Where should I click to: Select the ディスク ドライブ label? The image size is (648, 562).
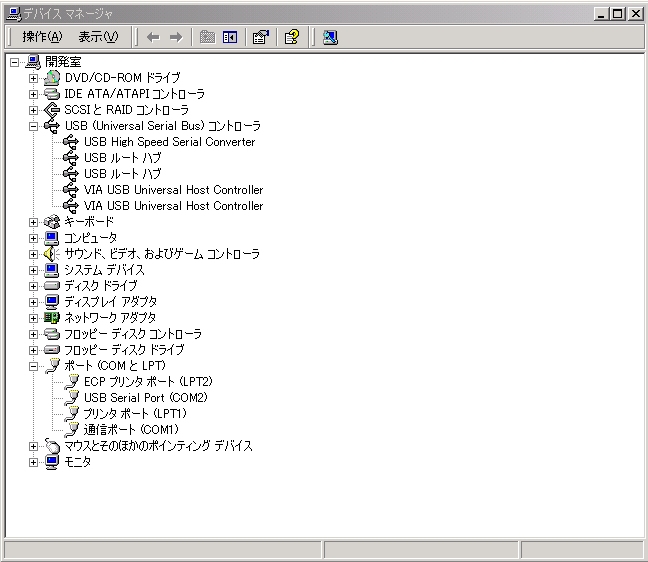click(x=101, y=286)
